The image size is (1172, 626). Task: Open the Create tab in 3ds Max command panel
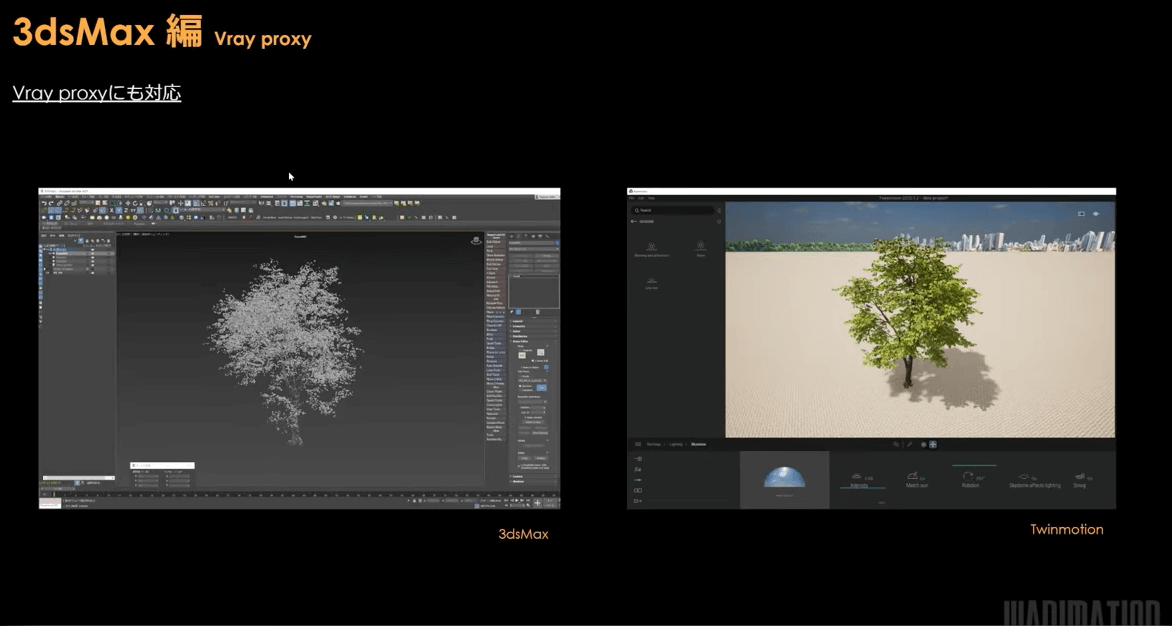pyautogui.click(x=513, y=237)
